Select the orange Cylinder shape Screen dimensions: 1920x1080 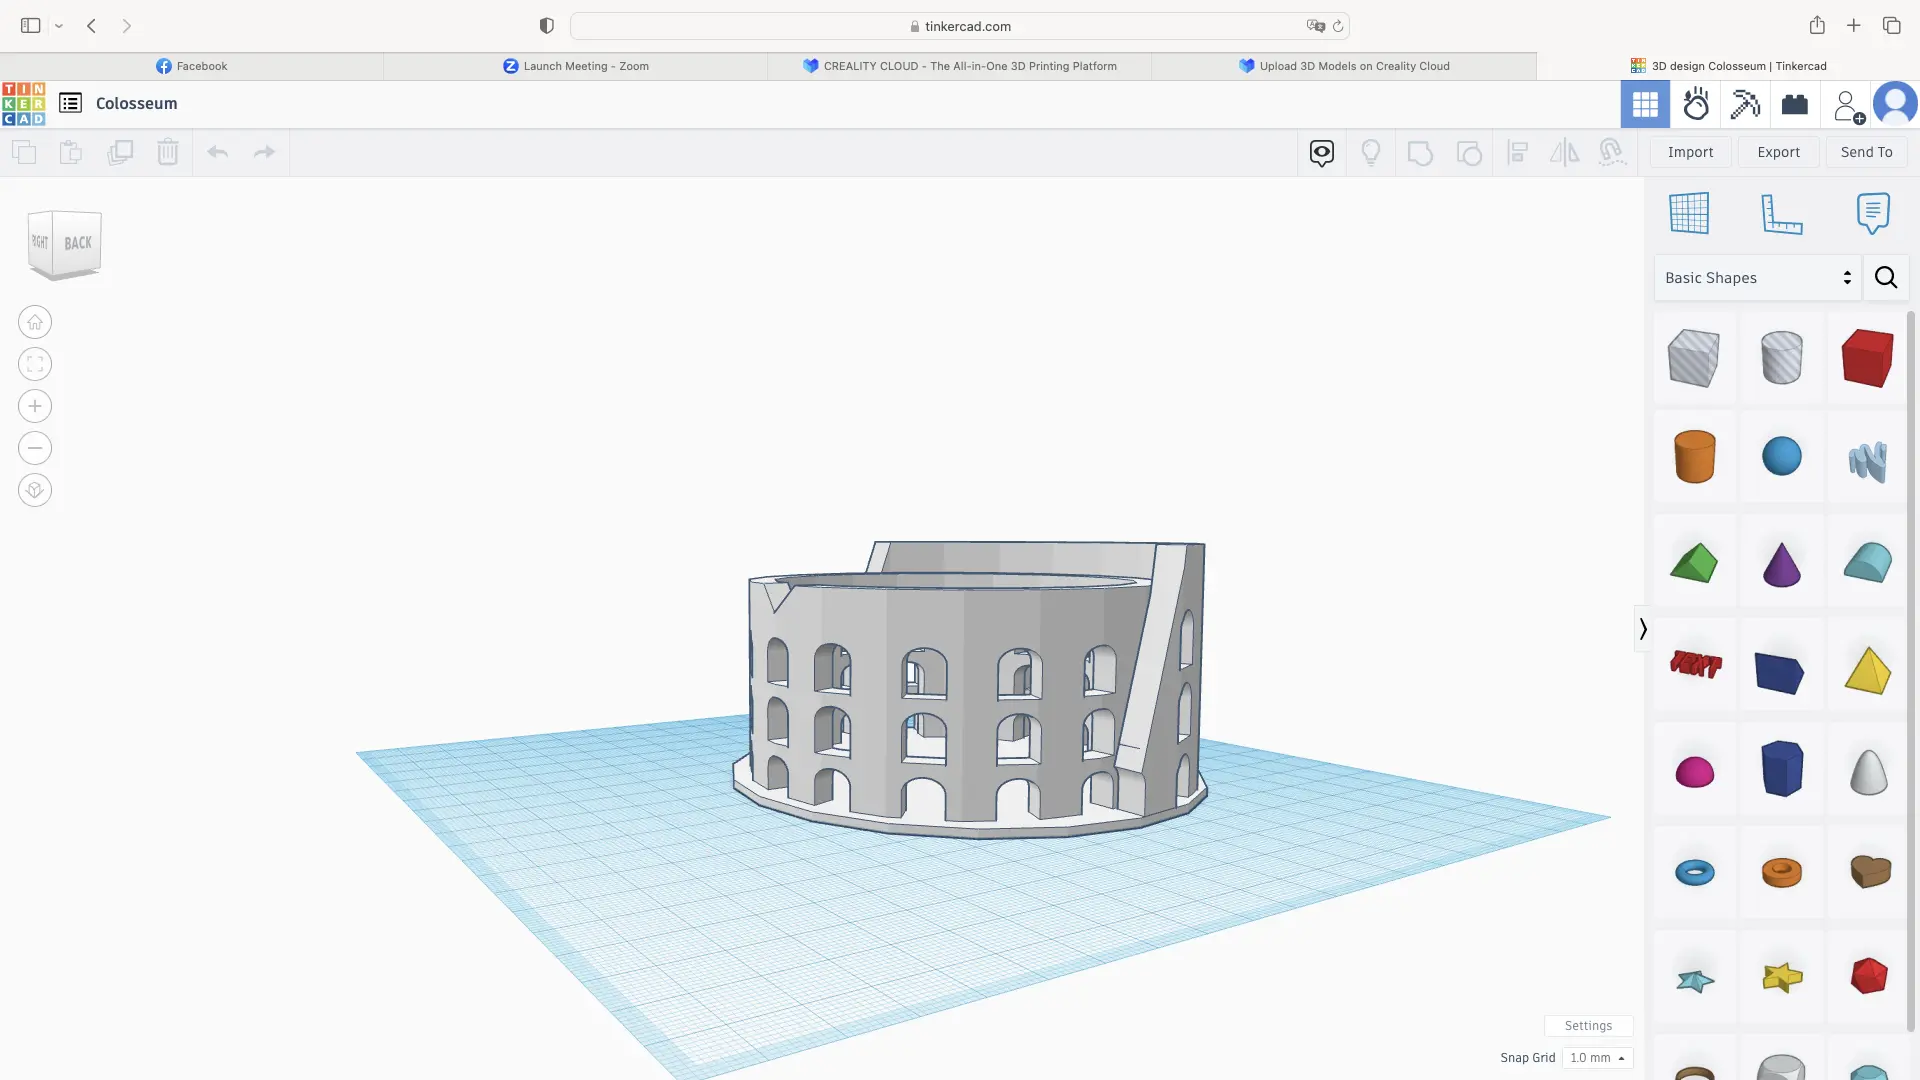point(1694,456)
